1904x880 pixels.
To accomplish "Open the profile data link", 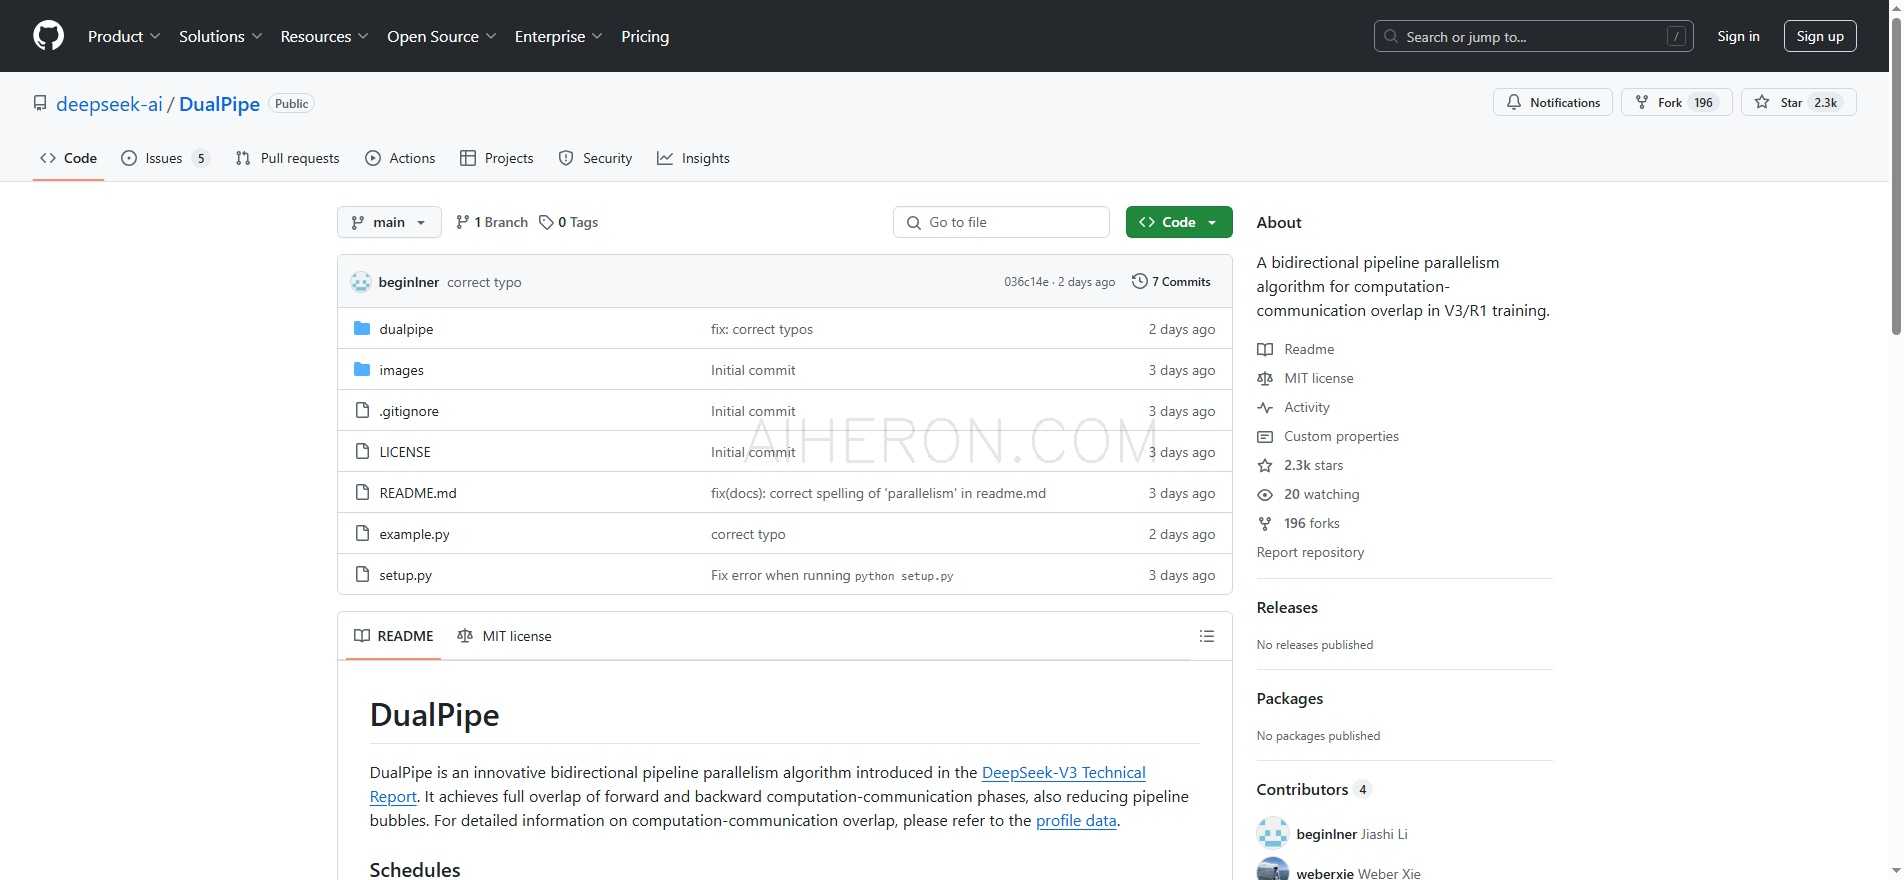I will pos(1076,820).
